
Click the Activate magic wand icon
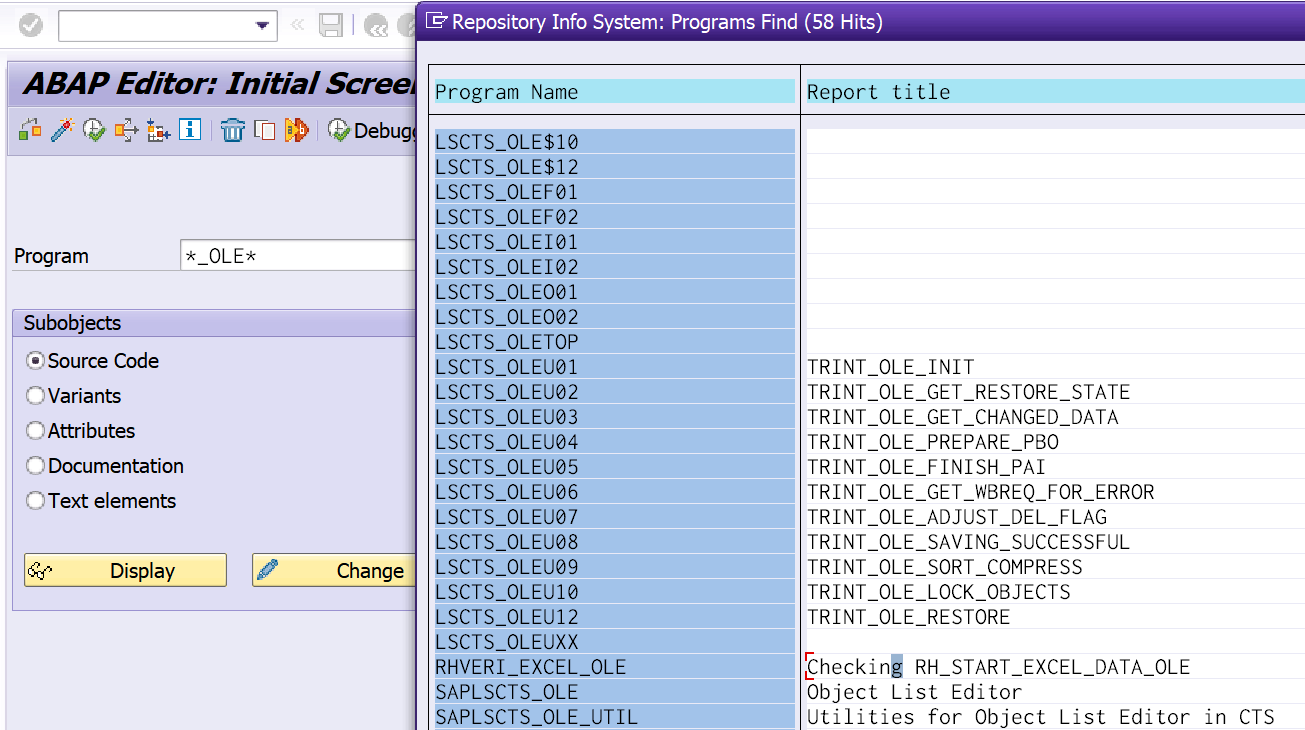point(62,130)
